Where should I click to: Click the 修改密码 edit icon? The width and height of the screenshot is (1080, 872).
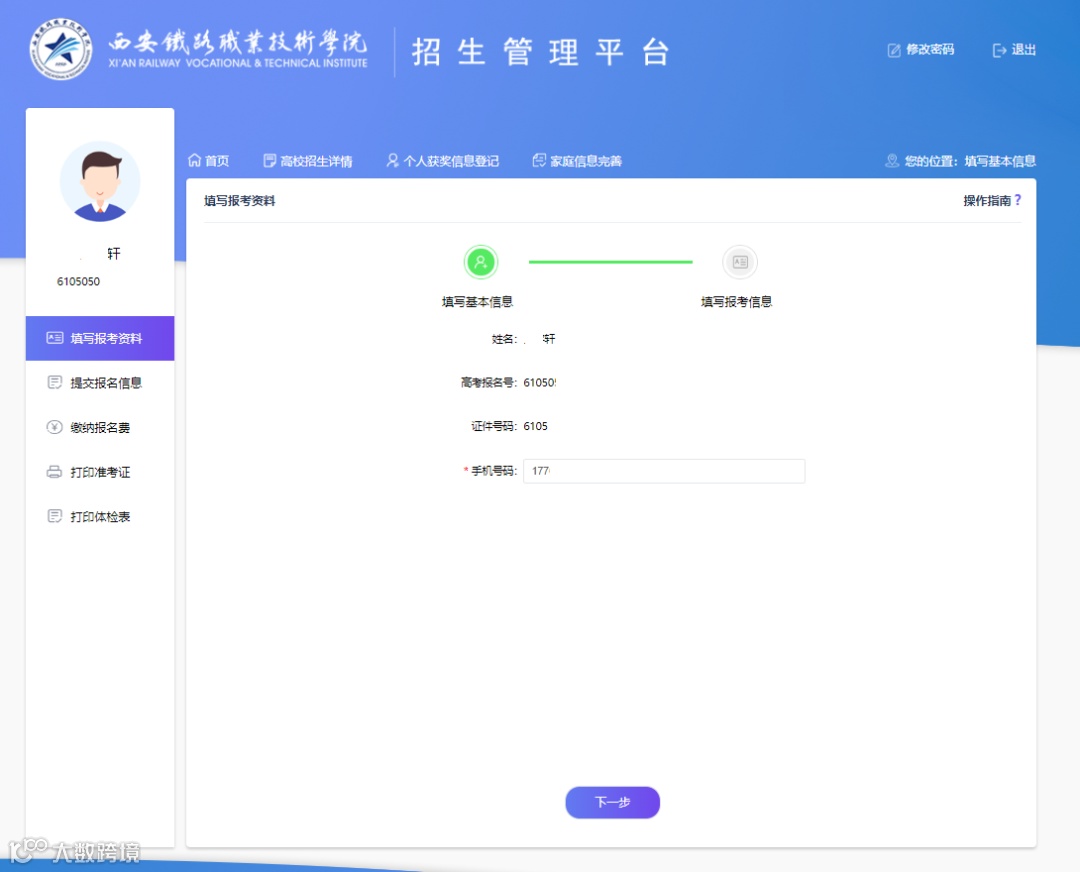pyautogui.click(x=894, y=50)
